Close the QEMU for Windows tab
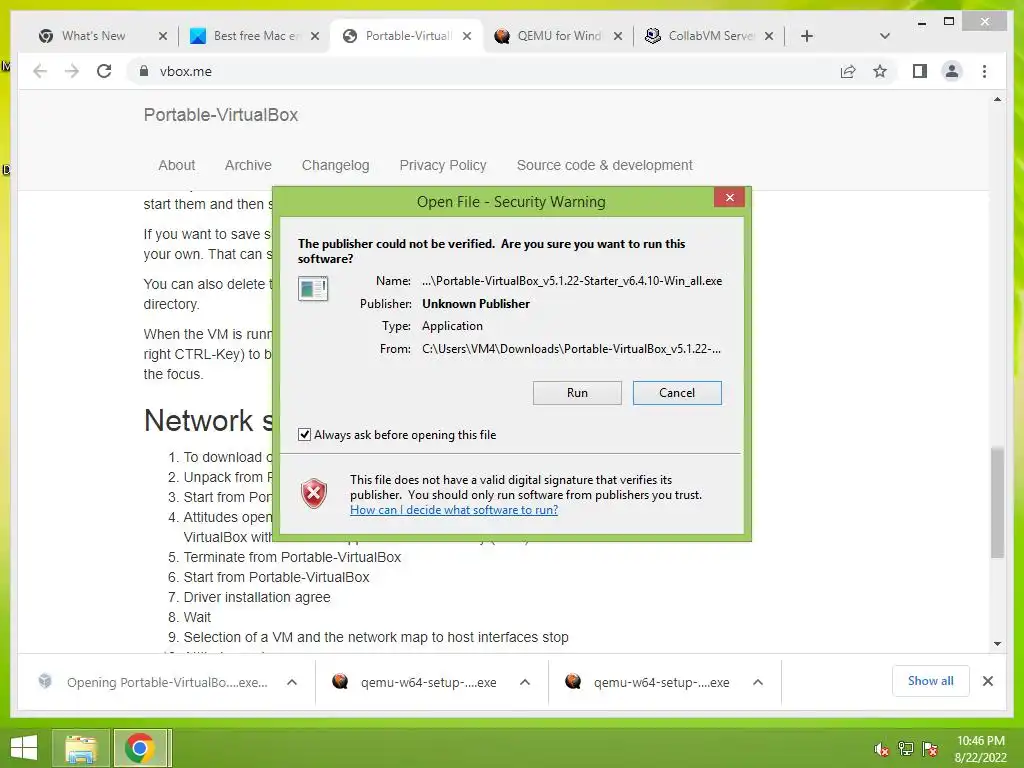Viewport: 1024px width, 768px height. coord(618,37)
